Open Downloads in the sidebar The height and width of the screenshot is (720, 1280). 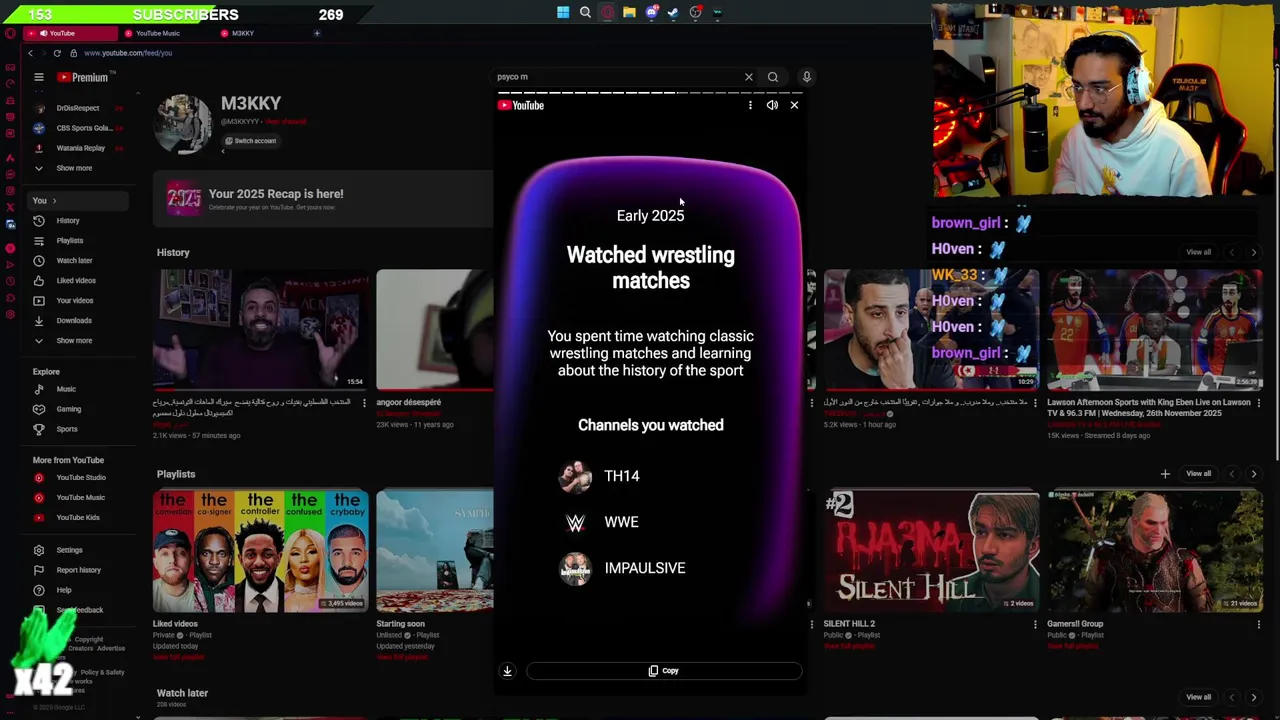pos(74,321)
